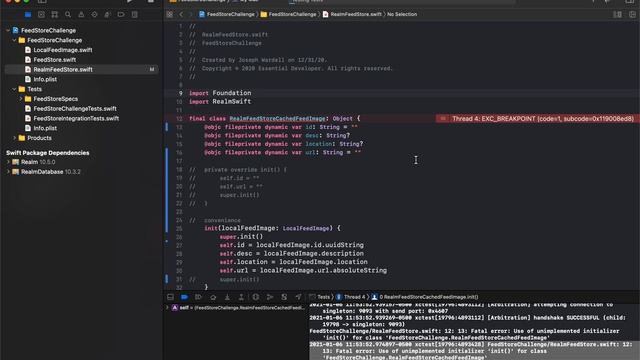Select RealmFeedStore.swift in navigator
Screen dimensions: 640x360
click(x=63, y=69)
